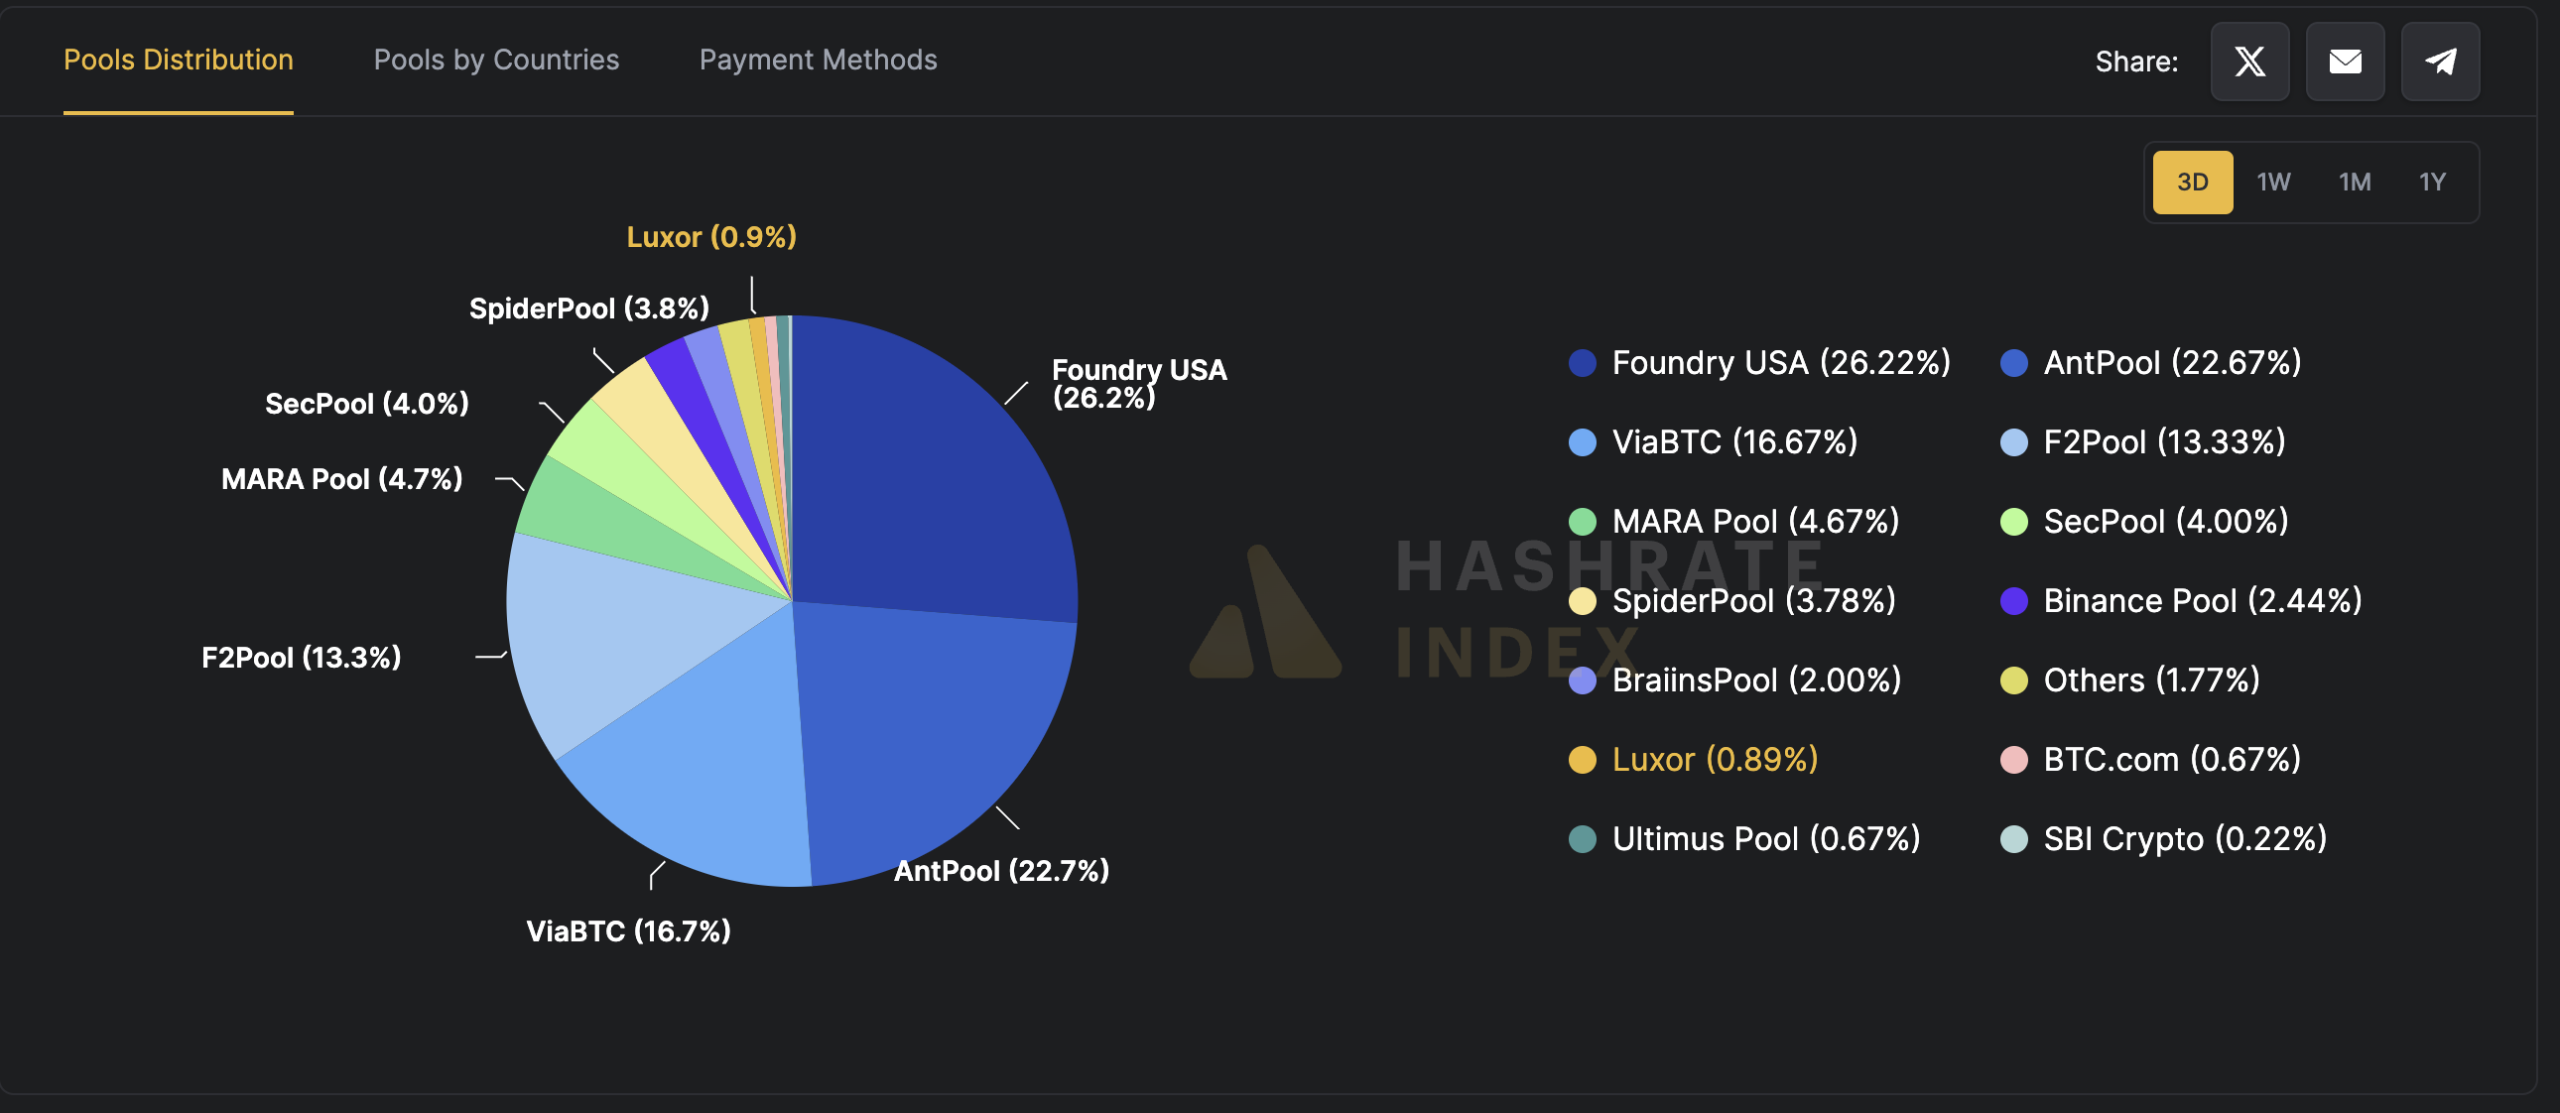Select the 1M time range button
Image resolution: width=2560 pixels, height=1113 pixels.
coord(2354,181)
